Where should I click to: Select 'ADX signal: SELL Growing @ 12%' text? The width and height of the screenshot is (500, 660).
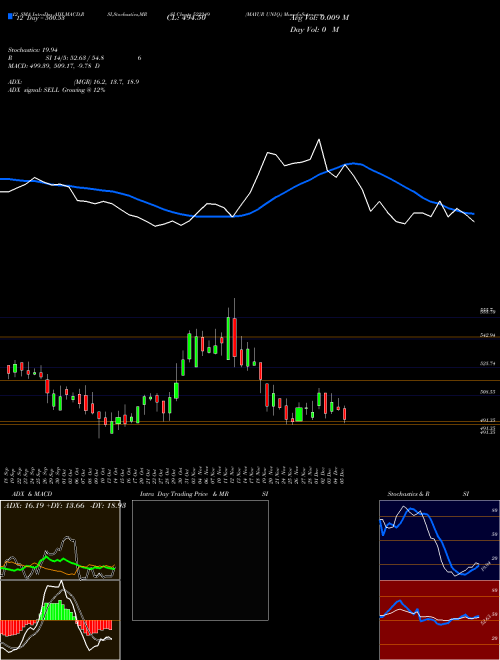[56, 90]
